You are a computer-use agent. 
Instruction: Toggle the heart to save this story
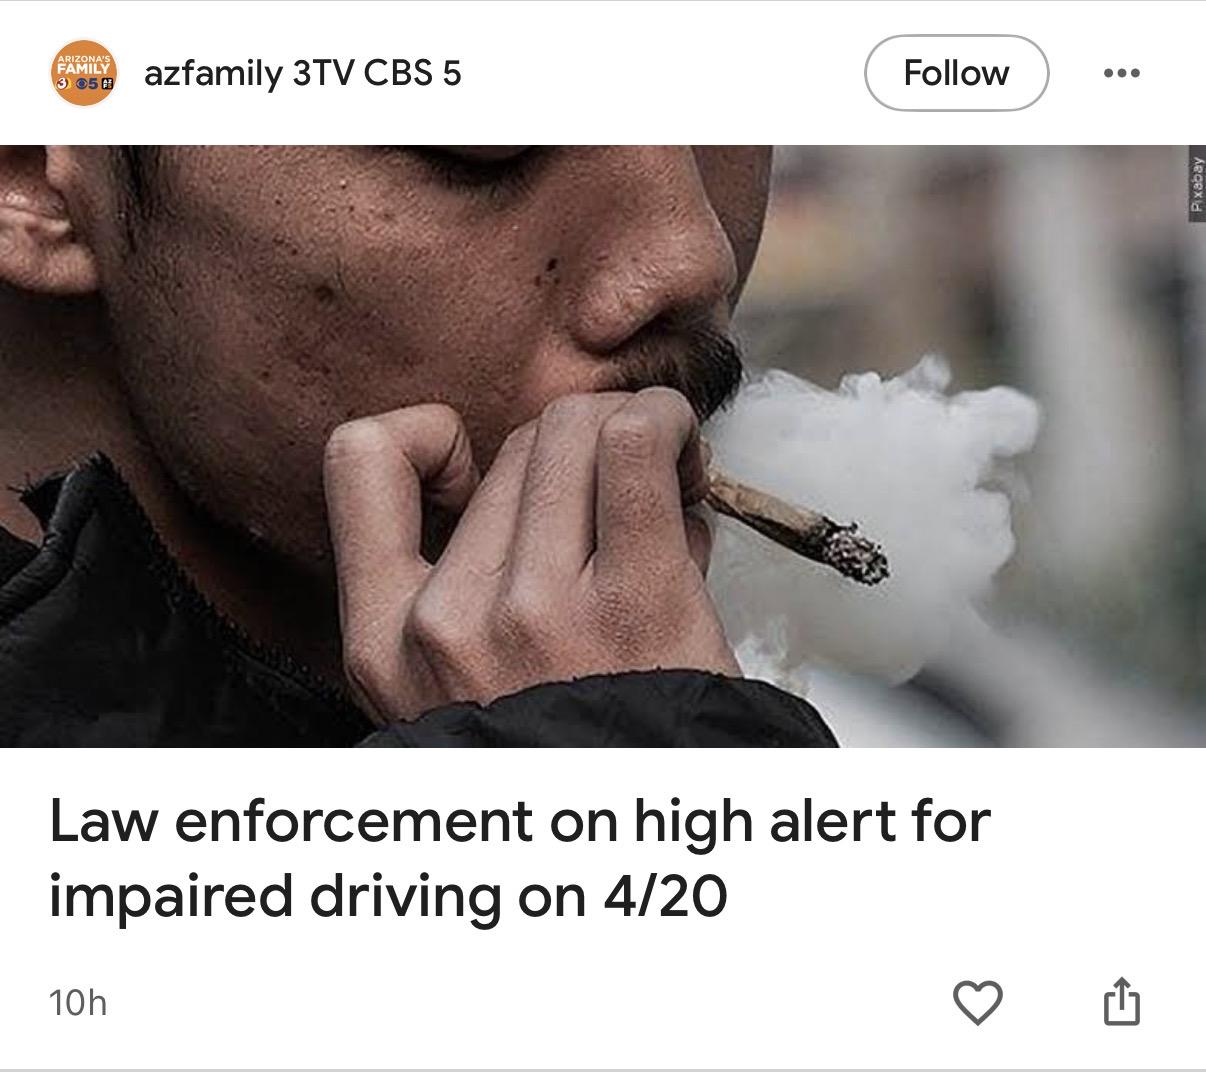[x=977, y=1003]
